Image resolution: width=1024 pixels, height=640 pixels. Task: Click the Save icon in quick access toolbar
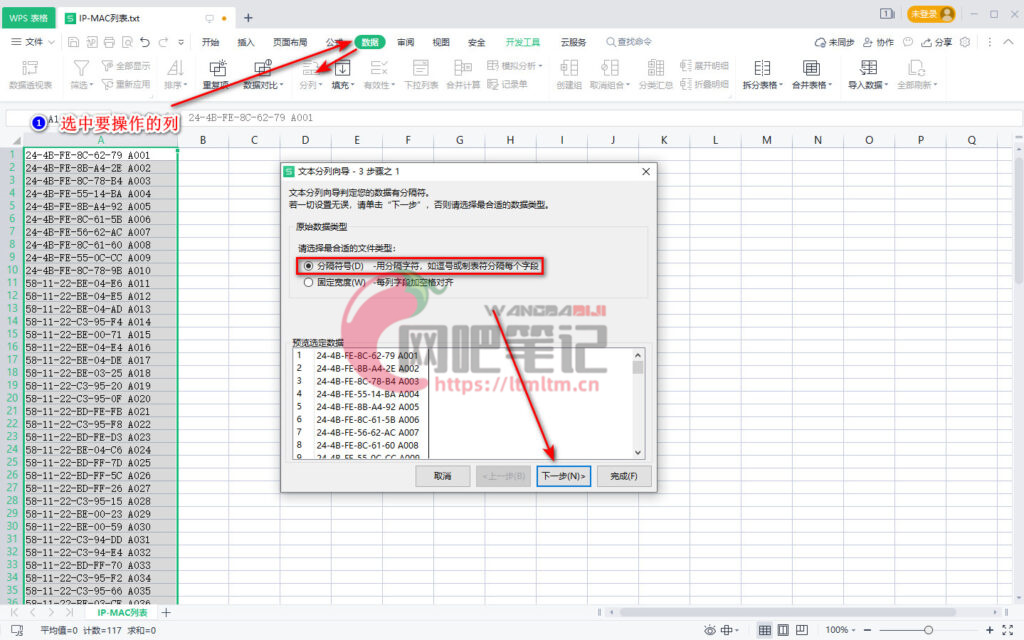coord(73,42)
